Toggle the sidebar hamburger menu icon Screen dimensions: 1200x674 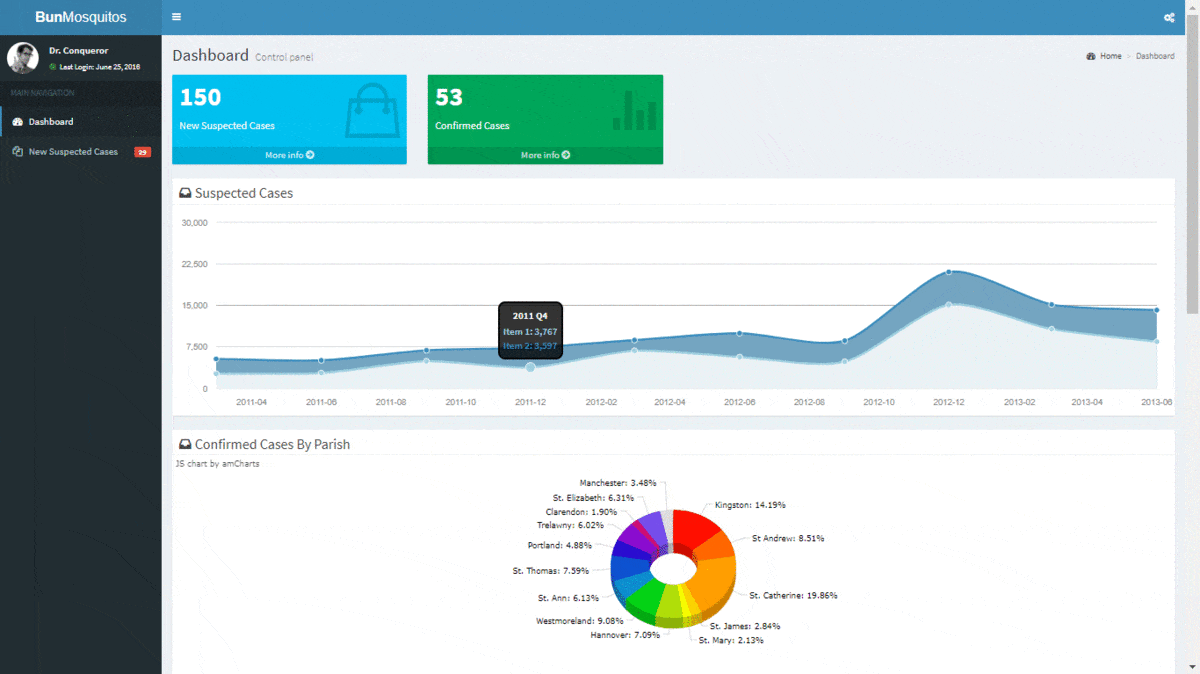(x=176, y=17)
